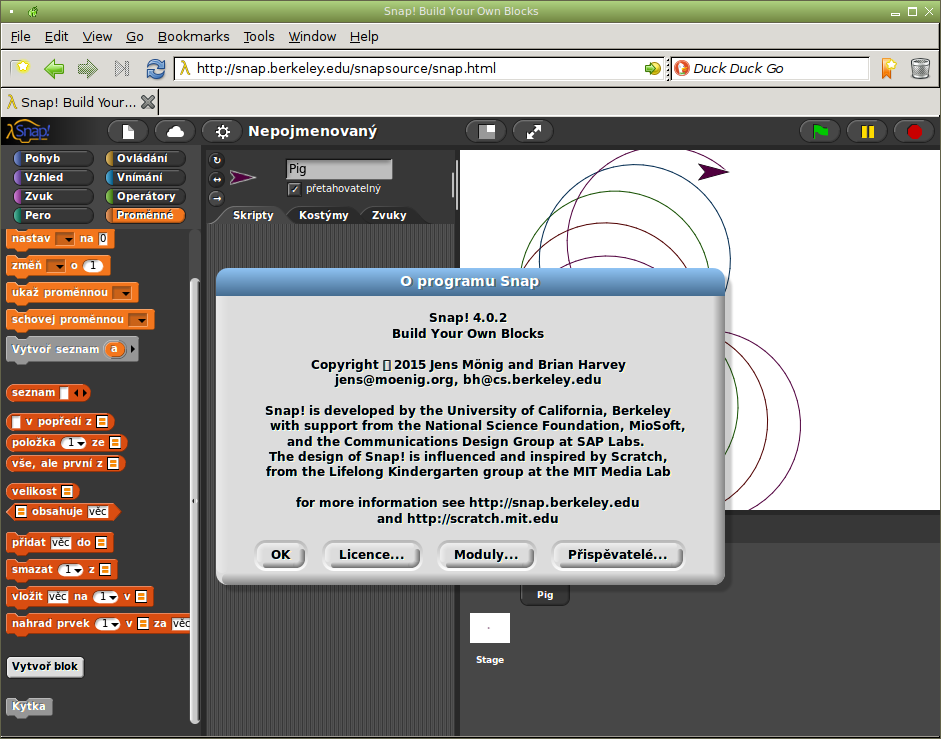Screen dimensions: 941x739
Task: Open the settings gear icon
Action: [x=222, y=131]
